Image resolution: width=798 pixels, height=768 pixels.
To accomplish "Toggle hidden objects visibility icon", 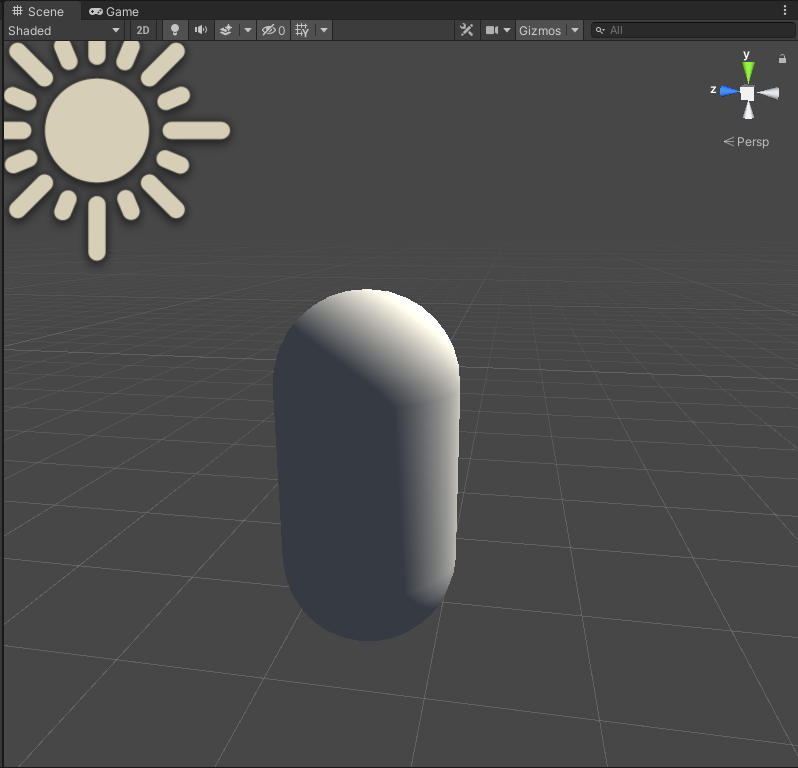I will click(273, 31).
